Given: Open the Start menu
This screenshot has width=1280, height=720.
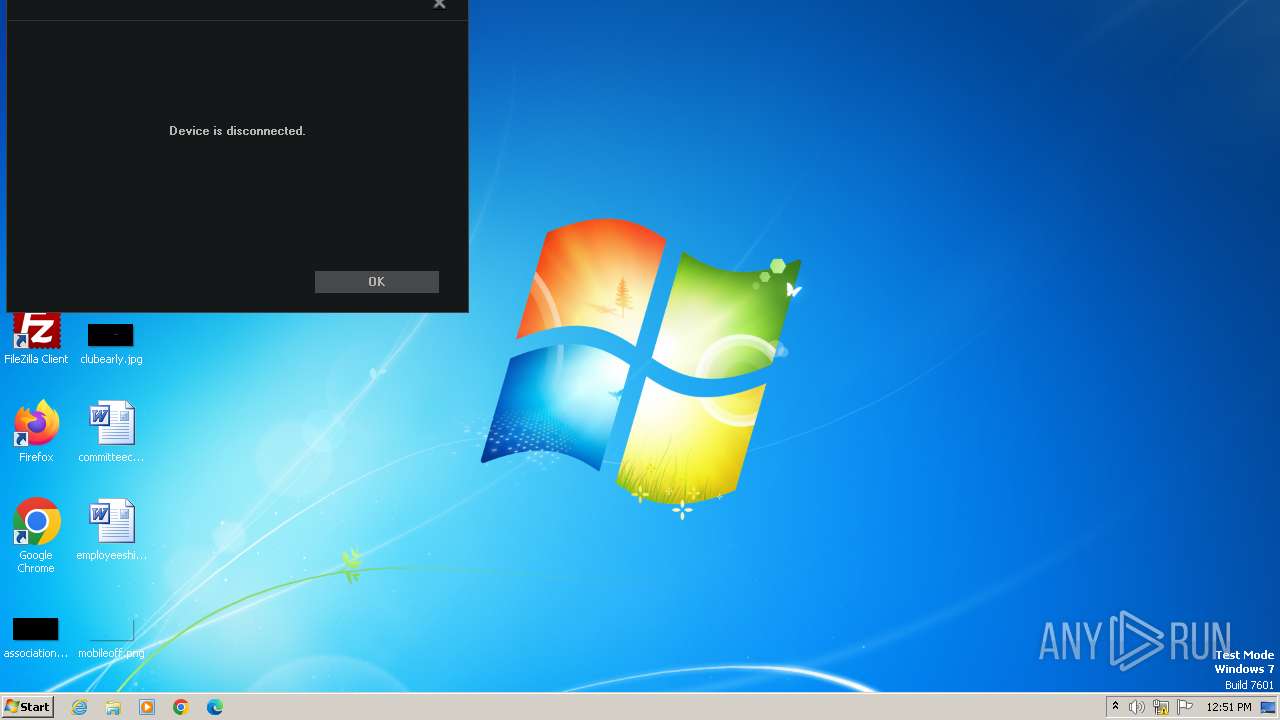Looking at the screenshot, I should tap(27, 707).
